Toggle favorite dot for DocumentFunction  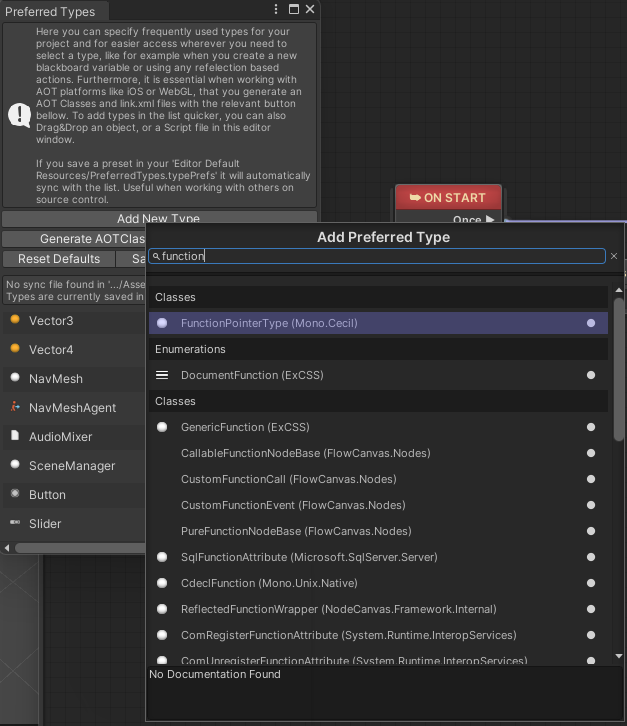tap(591, 375)
